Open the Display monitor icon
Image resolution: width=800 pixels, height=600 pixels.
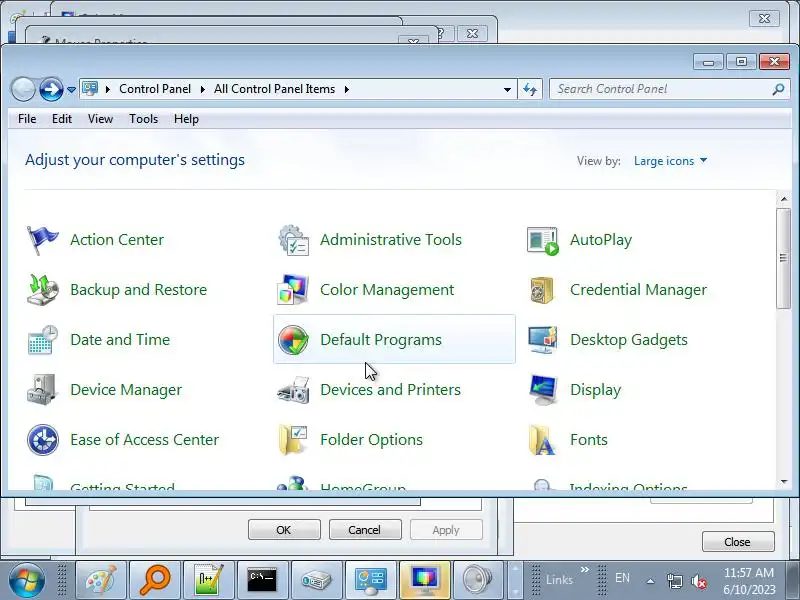click(542, 390)
